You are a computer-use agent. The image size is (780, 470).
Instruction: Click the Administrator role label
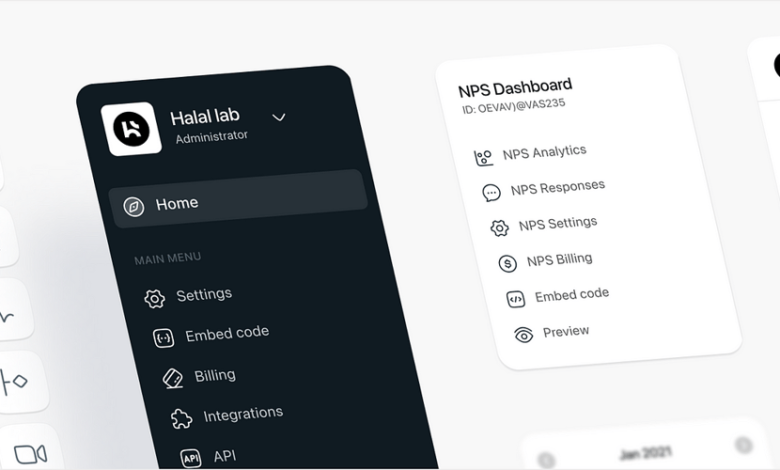tap(211, 137)
